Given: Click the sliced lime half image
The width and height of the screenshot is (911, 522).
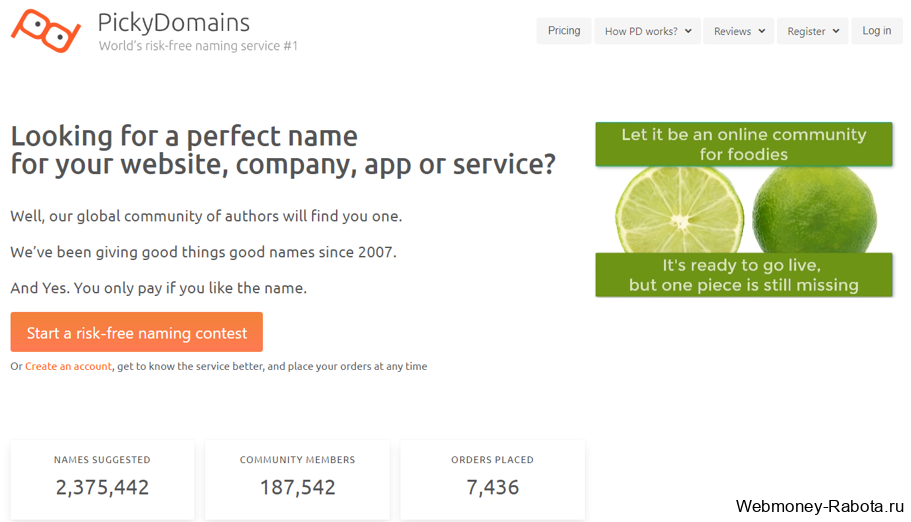Looking at the screenshot, I should point(679,210).
